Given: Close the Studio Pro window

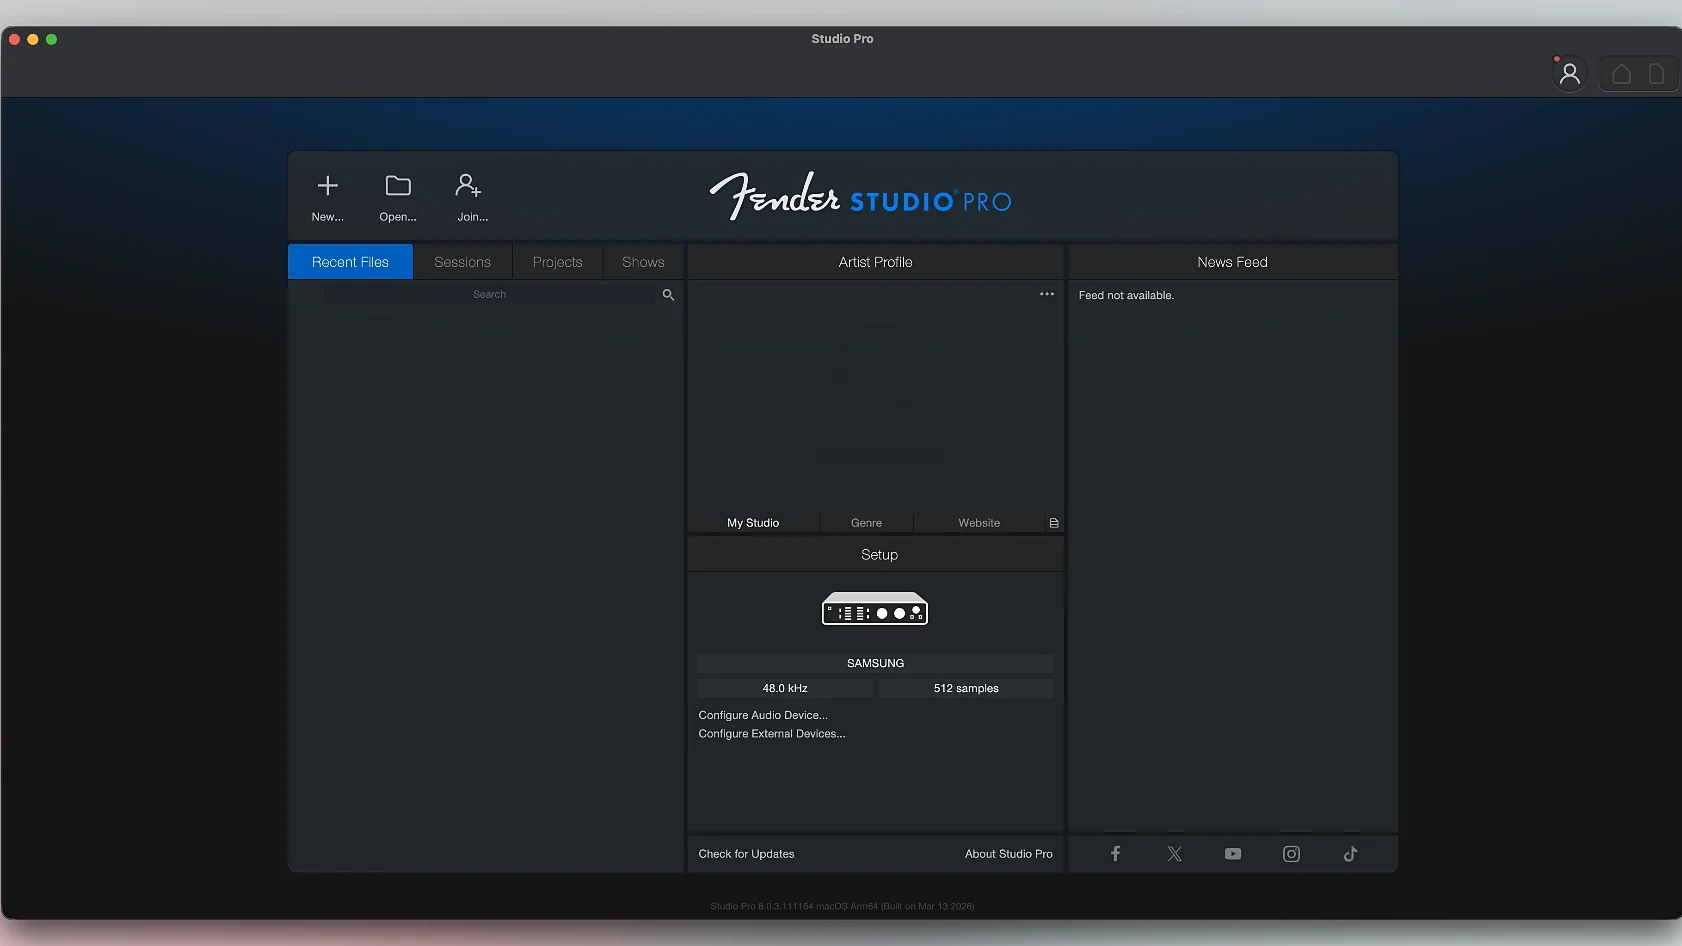Looking at the screenshot, I should pos(15,39).
